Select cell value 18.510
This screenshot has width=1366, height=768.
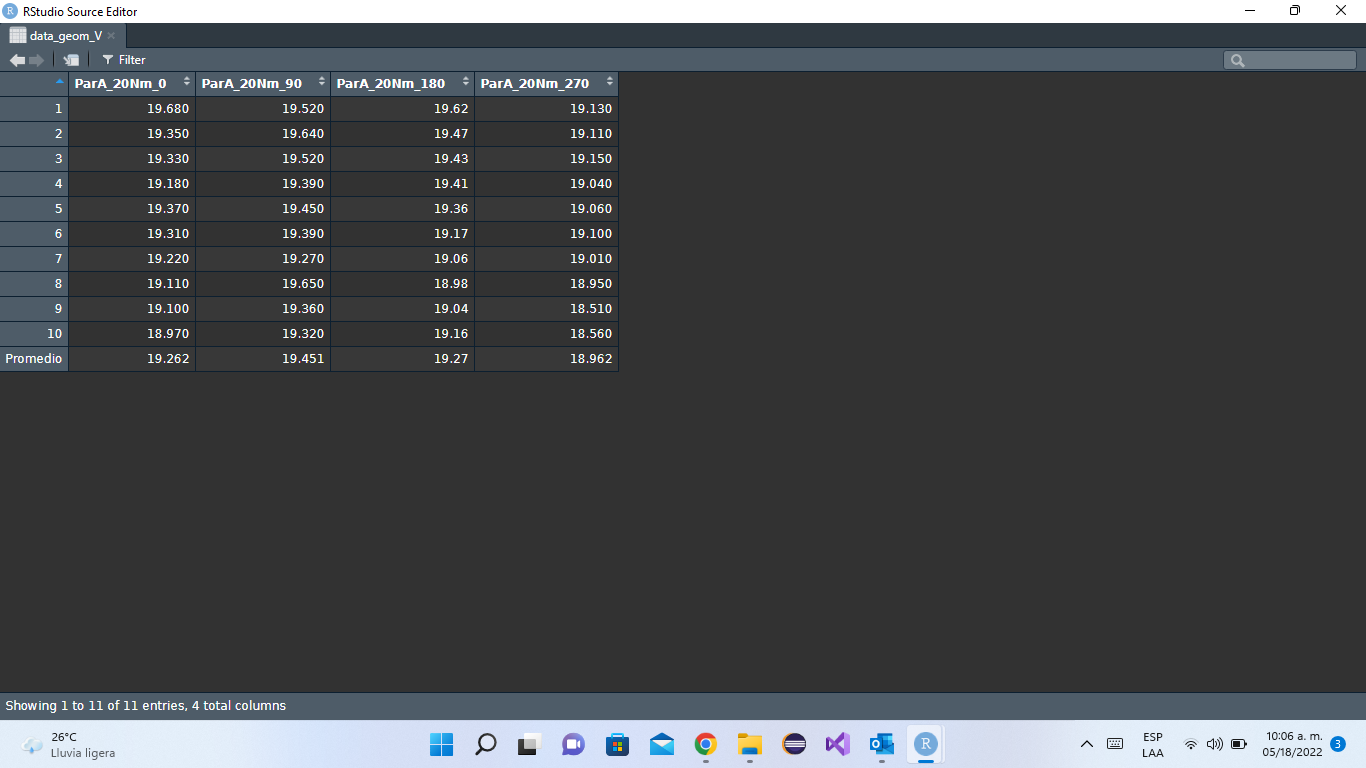coord(591,309)
